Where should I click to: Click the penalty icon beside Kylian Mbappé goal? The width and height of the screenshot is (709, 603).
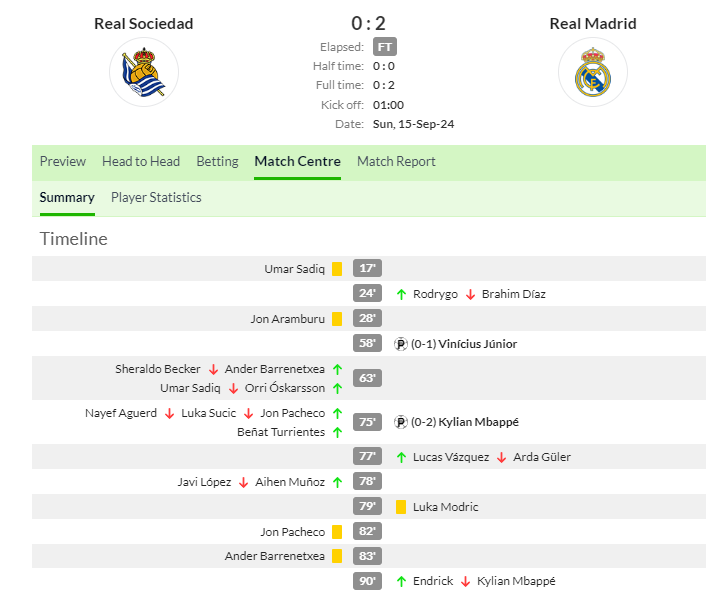(401, 422)
